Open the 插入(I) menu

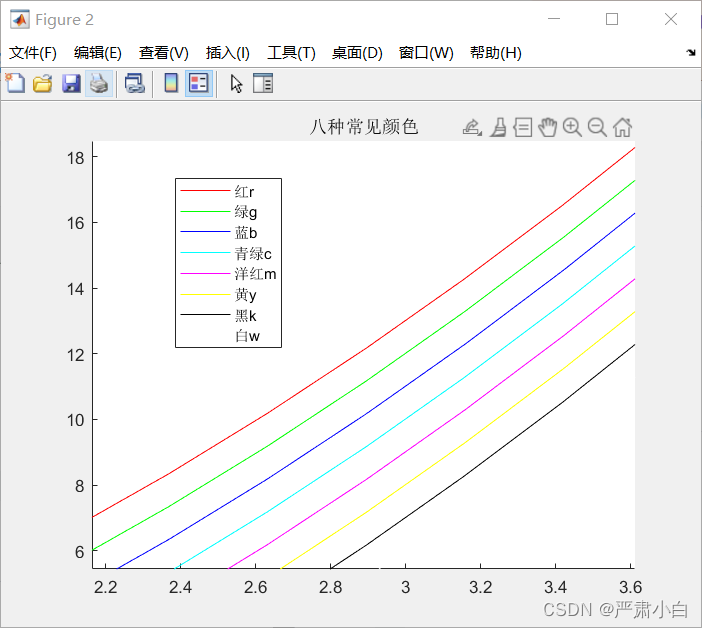[x=227, y=53]
